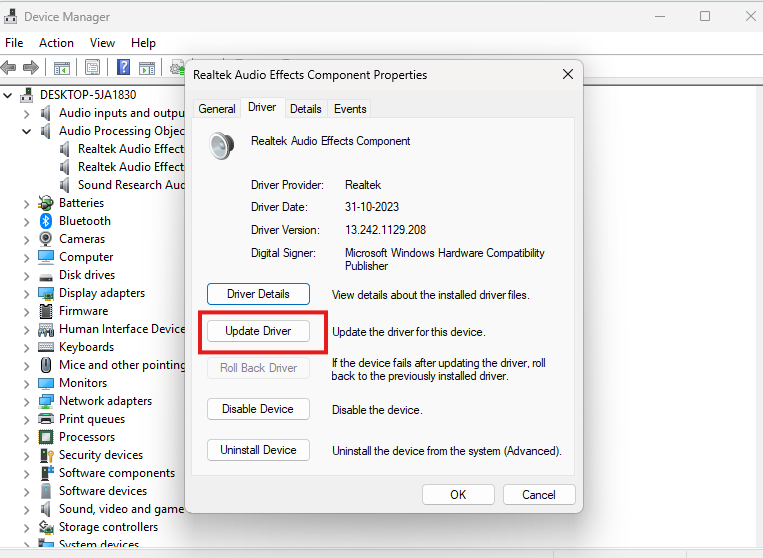Viewport: 763px width, 558px height.
Task: Click the action pane toolbar icon
Action: (147, 68)
